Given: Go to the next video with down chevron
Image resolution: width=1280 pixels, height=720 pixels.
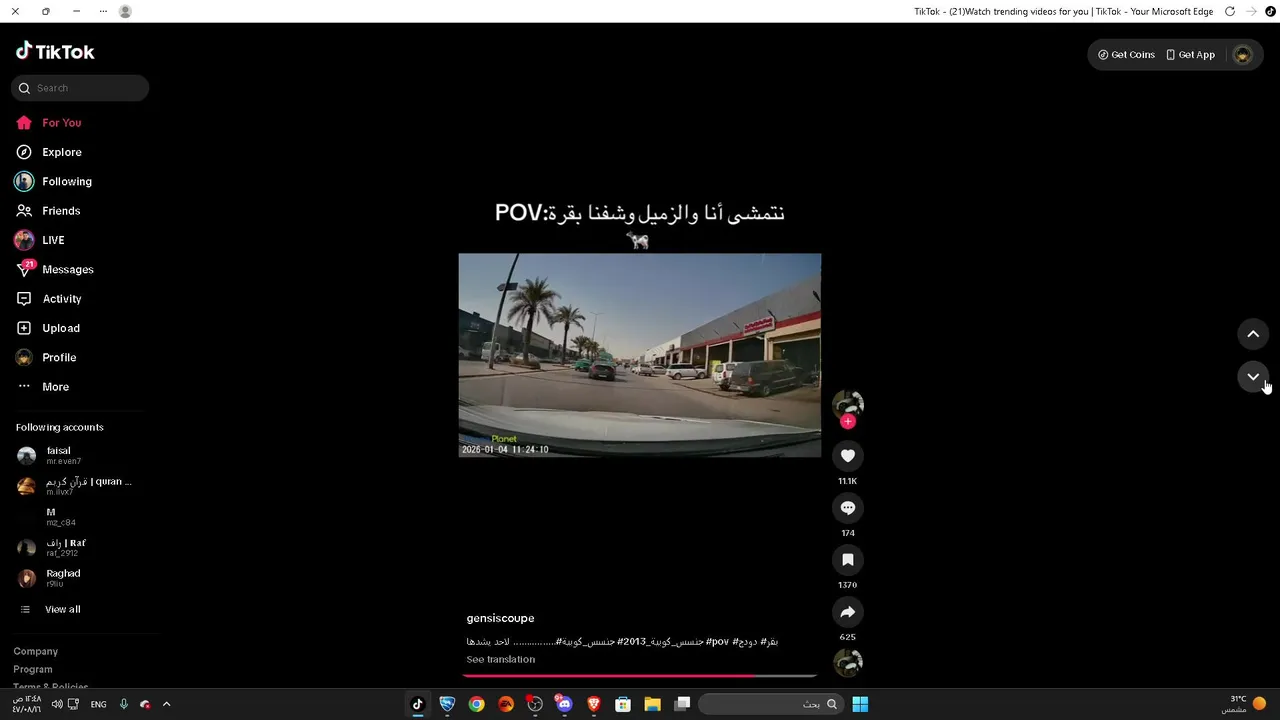Looking at the screenshot, I should click(1253, 377).
